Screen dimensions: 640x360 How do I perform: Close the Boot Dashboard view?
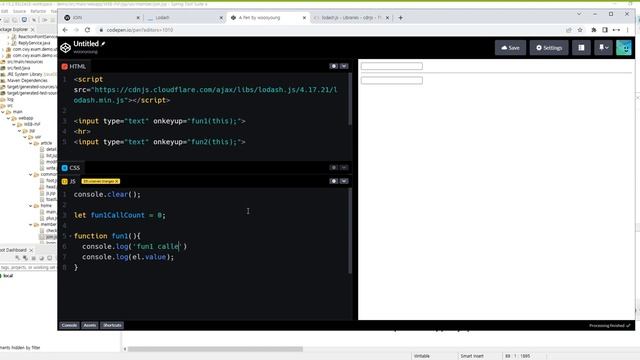point(31,250)
